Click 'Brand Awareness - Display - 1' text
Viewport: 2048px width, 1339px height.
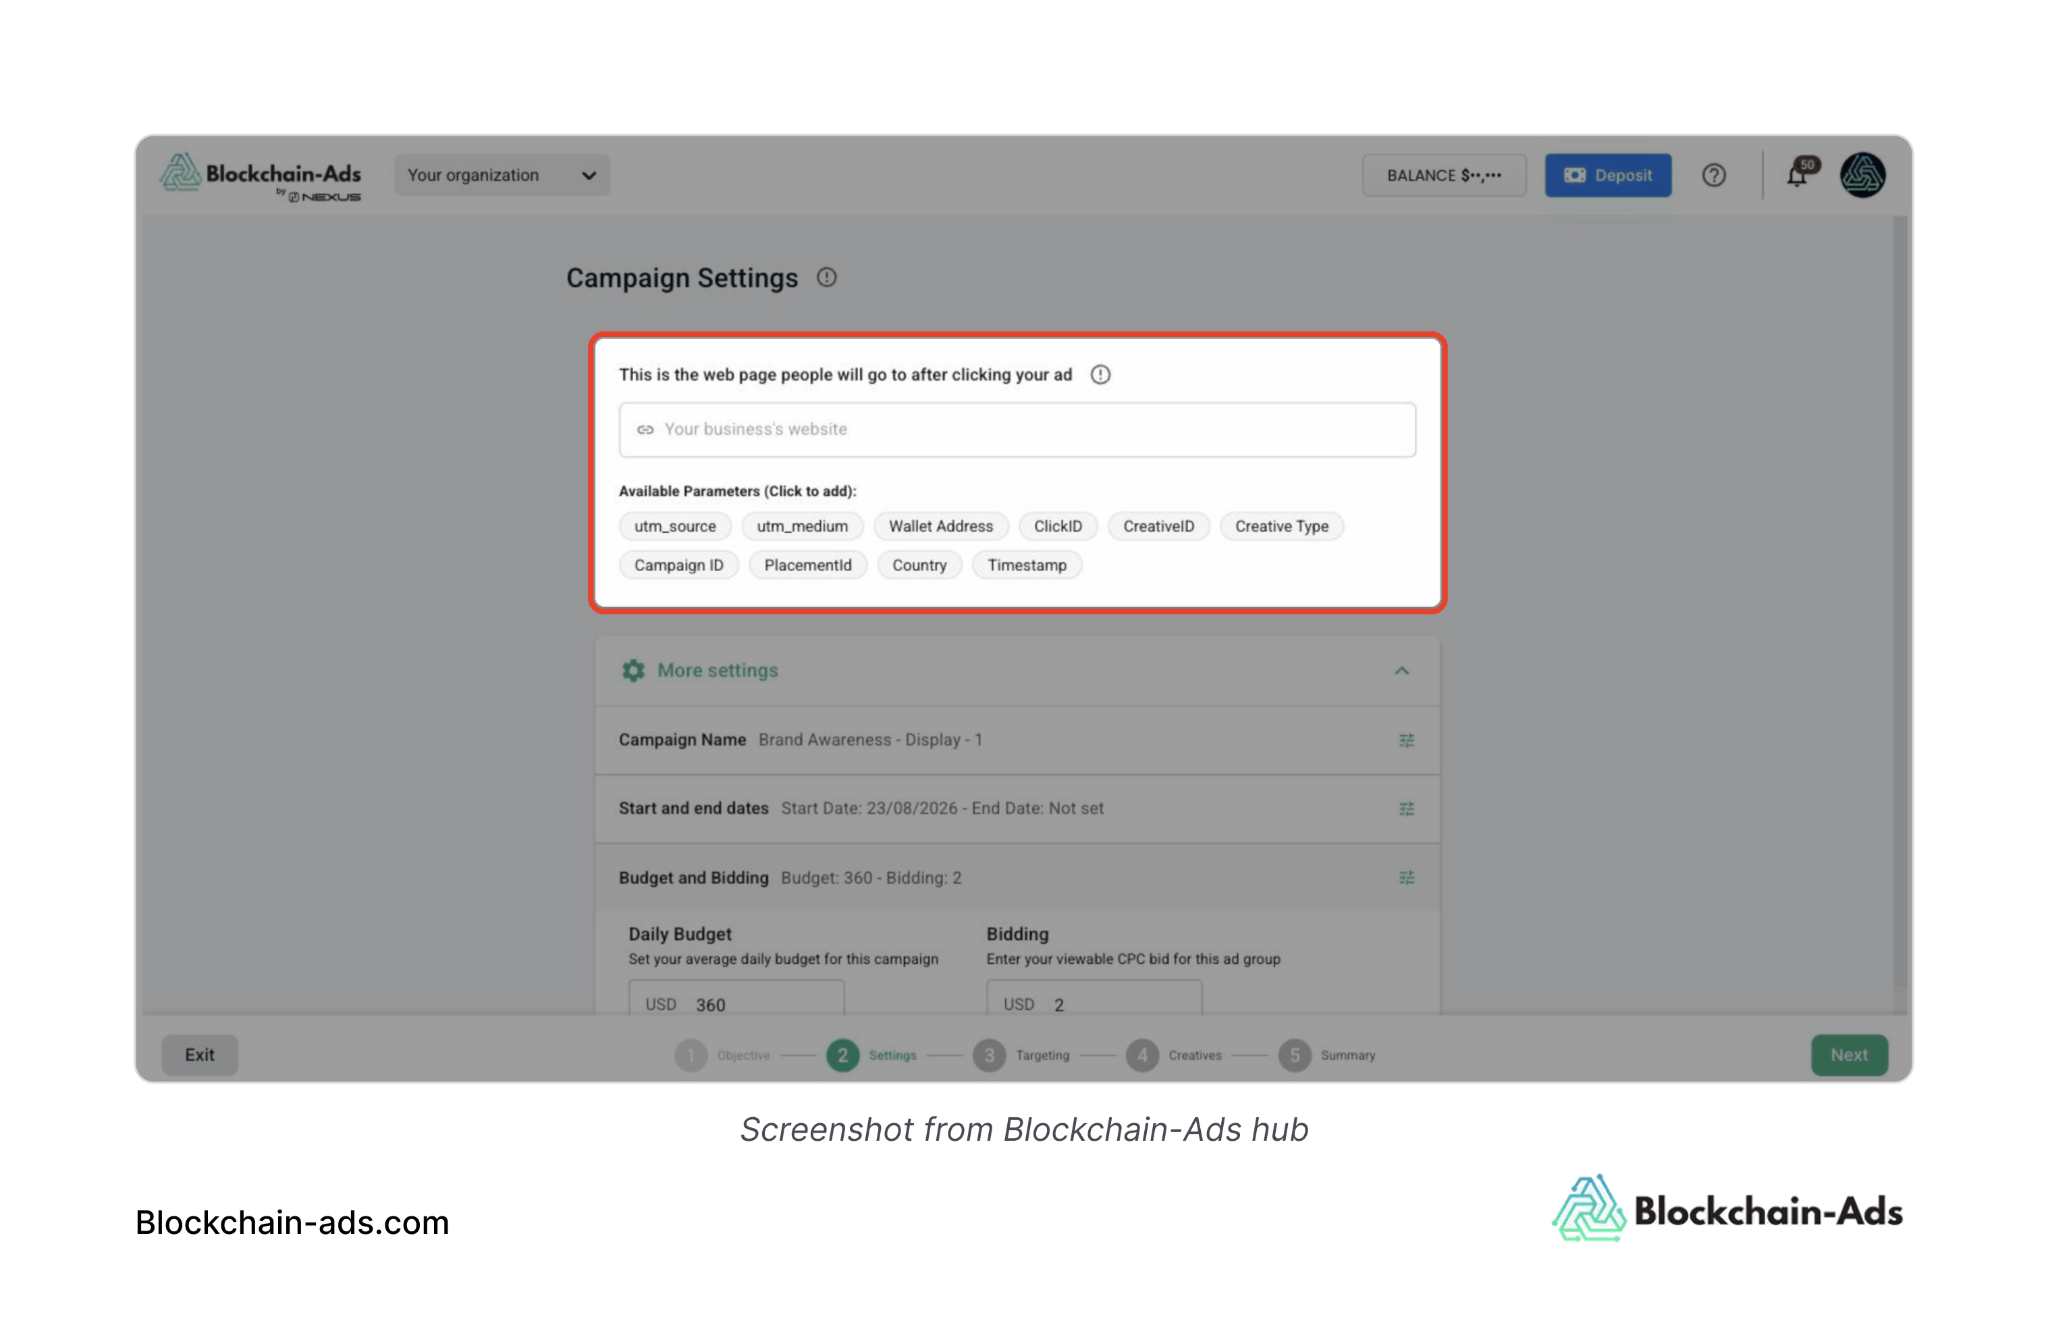click(870, 740)
